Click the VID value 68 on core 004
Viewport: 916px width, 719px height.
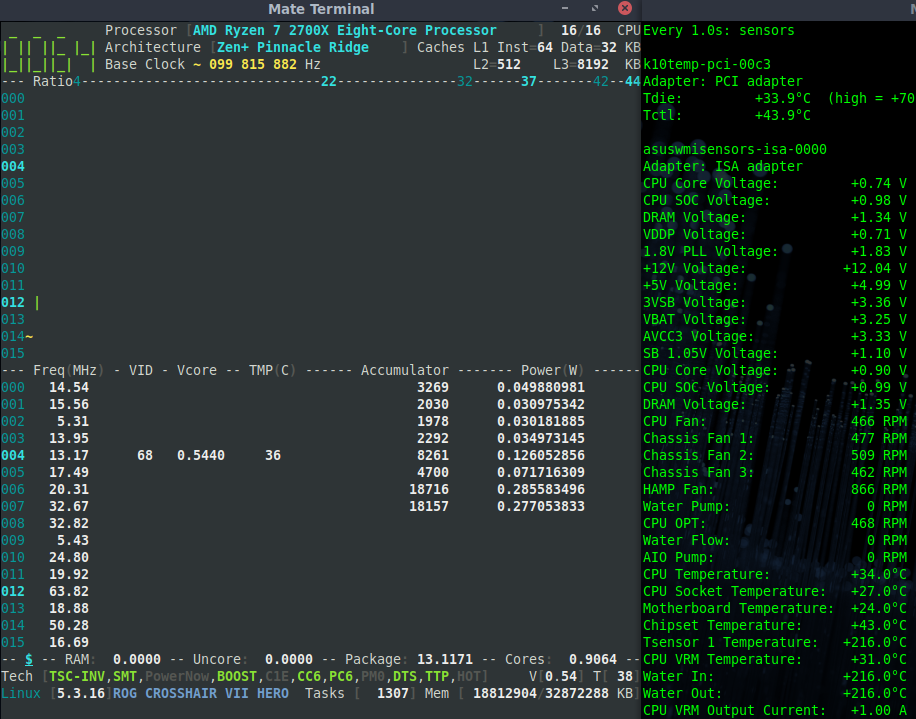pyautogui.click(x=145, y=455)
